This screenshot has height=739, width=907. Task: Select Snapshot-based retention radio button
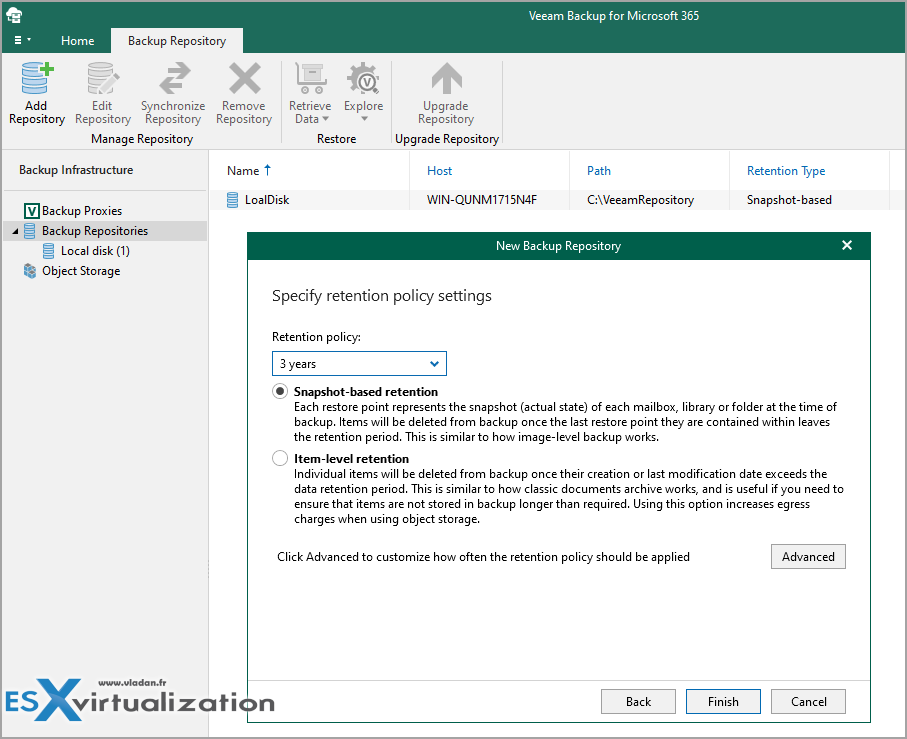[x=280, y=391]
